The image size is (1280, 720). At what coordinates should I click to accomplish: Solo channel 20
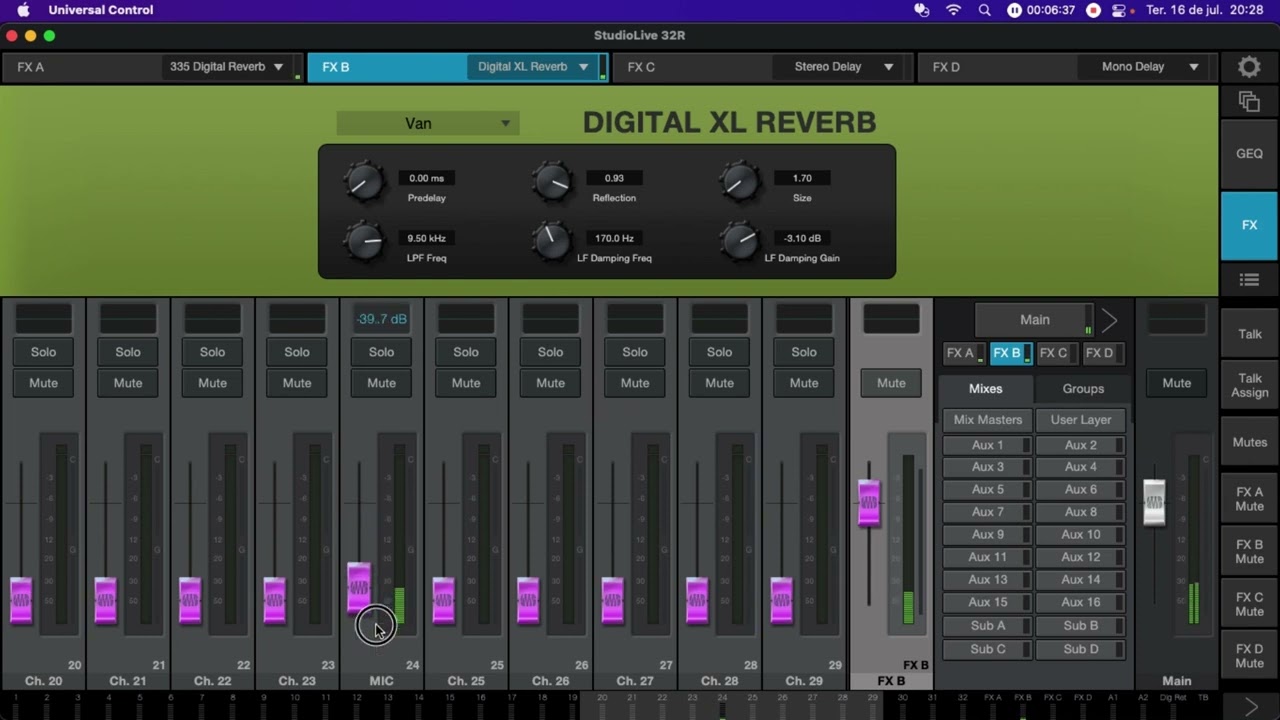43,352
